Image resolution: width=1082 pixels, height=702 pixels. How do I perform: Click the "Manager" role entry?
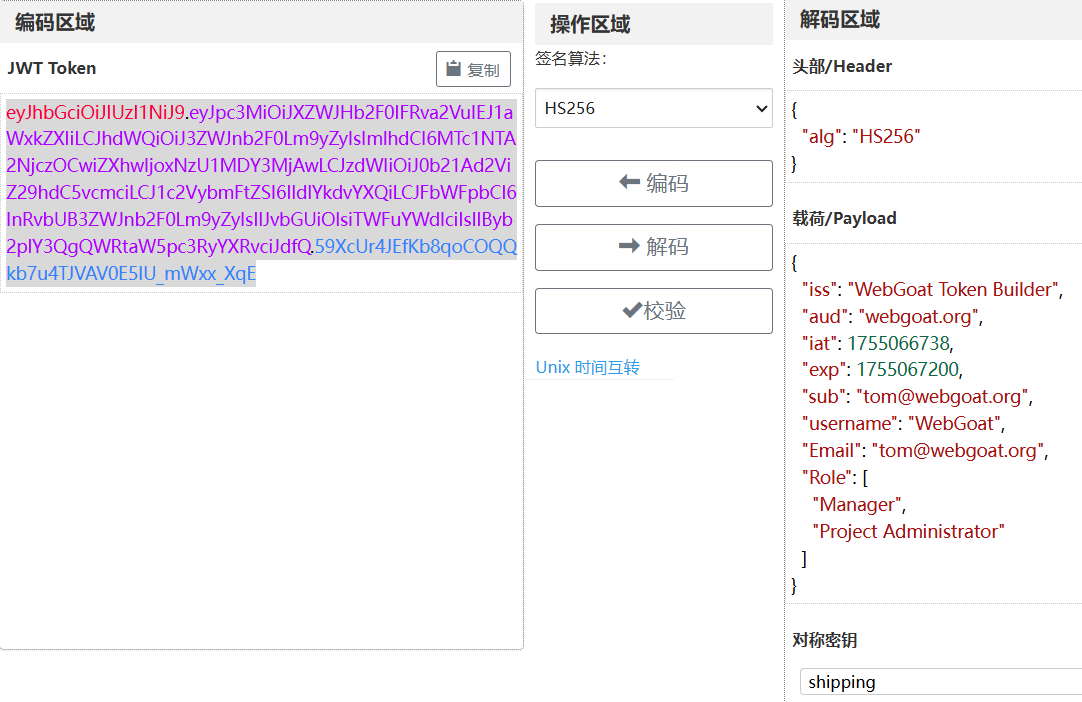click(858, 505)
